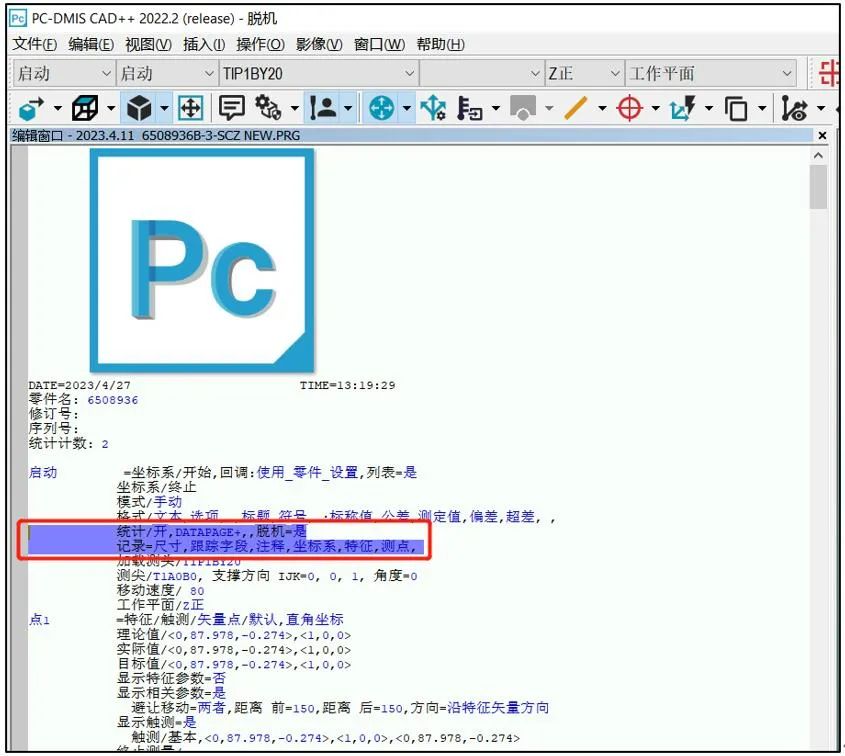Click the scrollbar up arrow
845x756 pixels.
(818, 156)
